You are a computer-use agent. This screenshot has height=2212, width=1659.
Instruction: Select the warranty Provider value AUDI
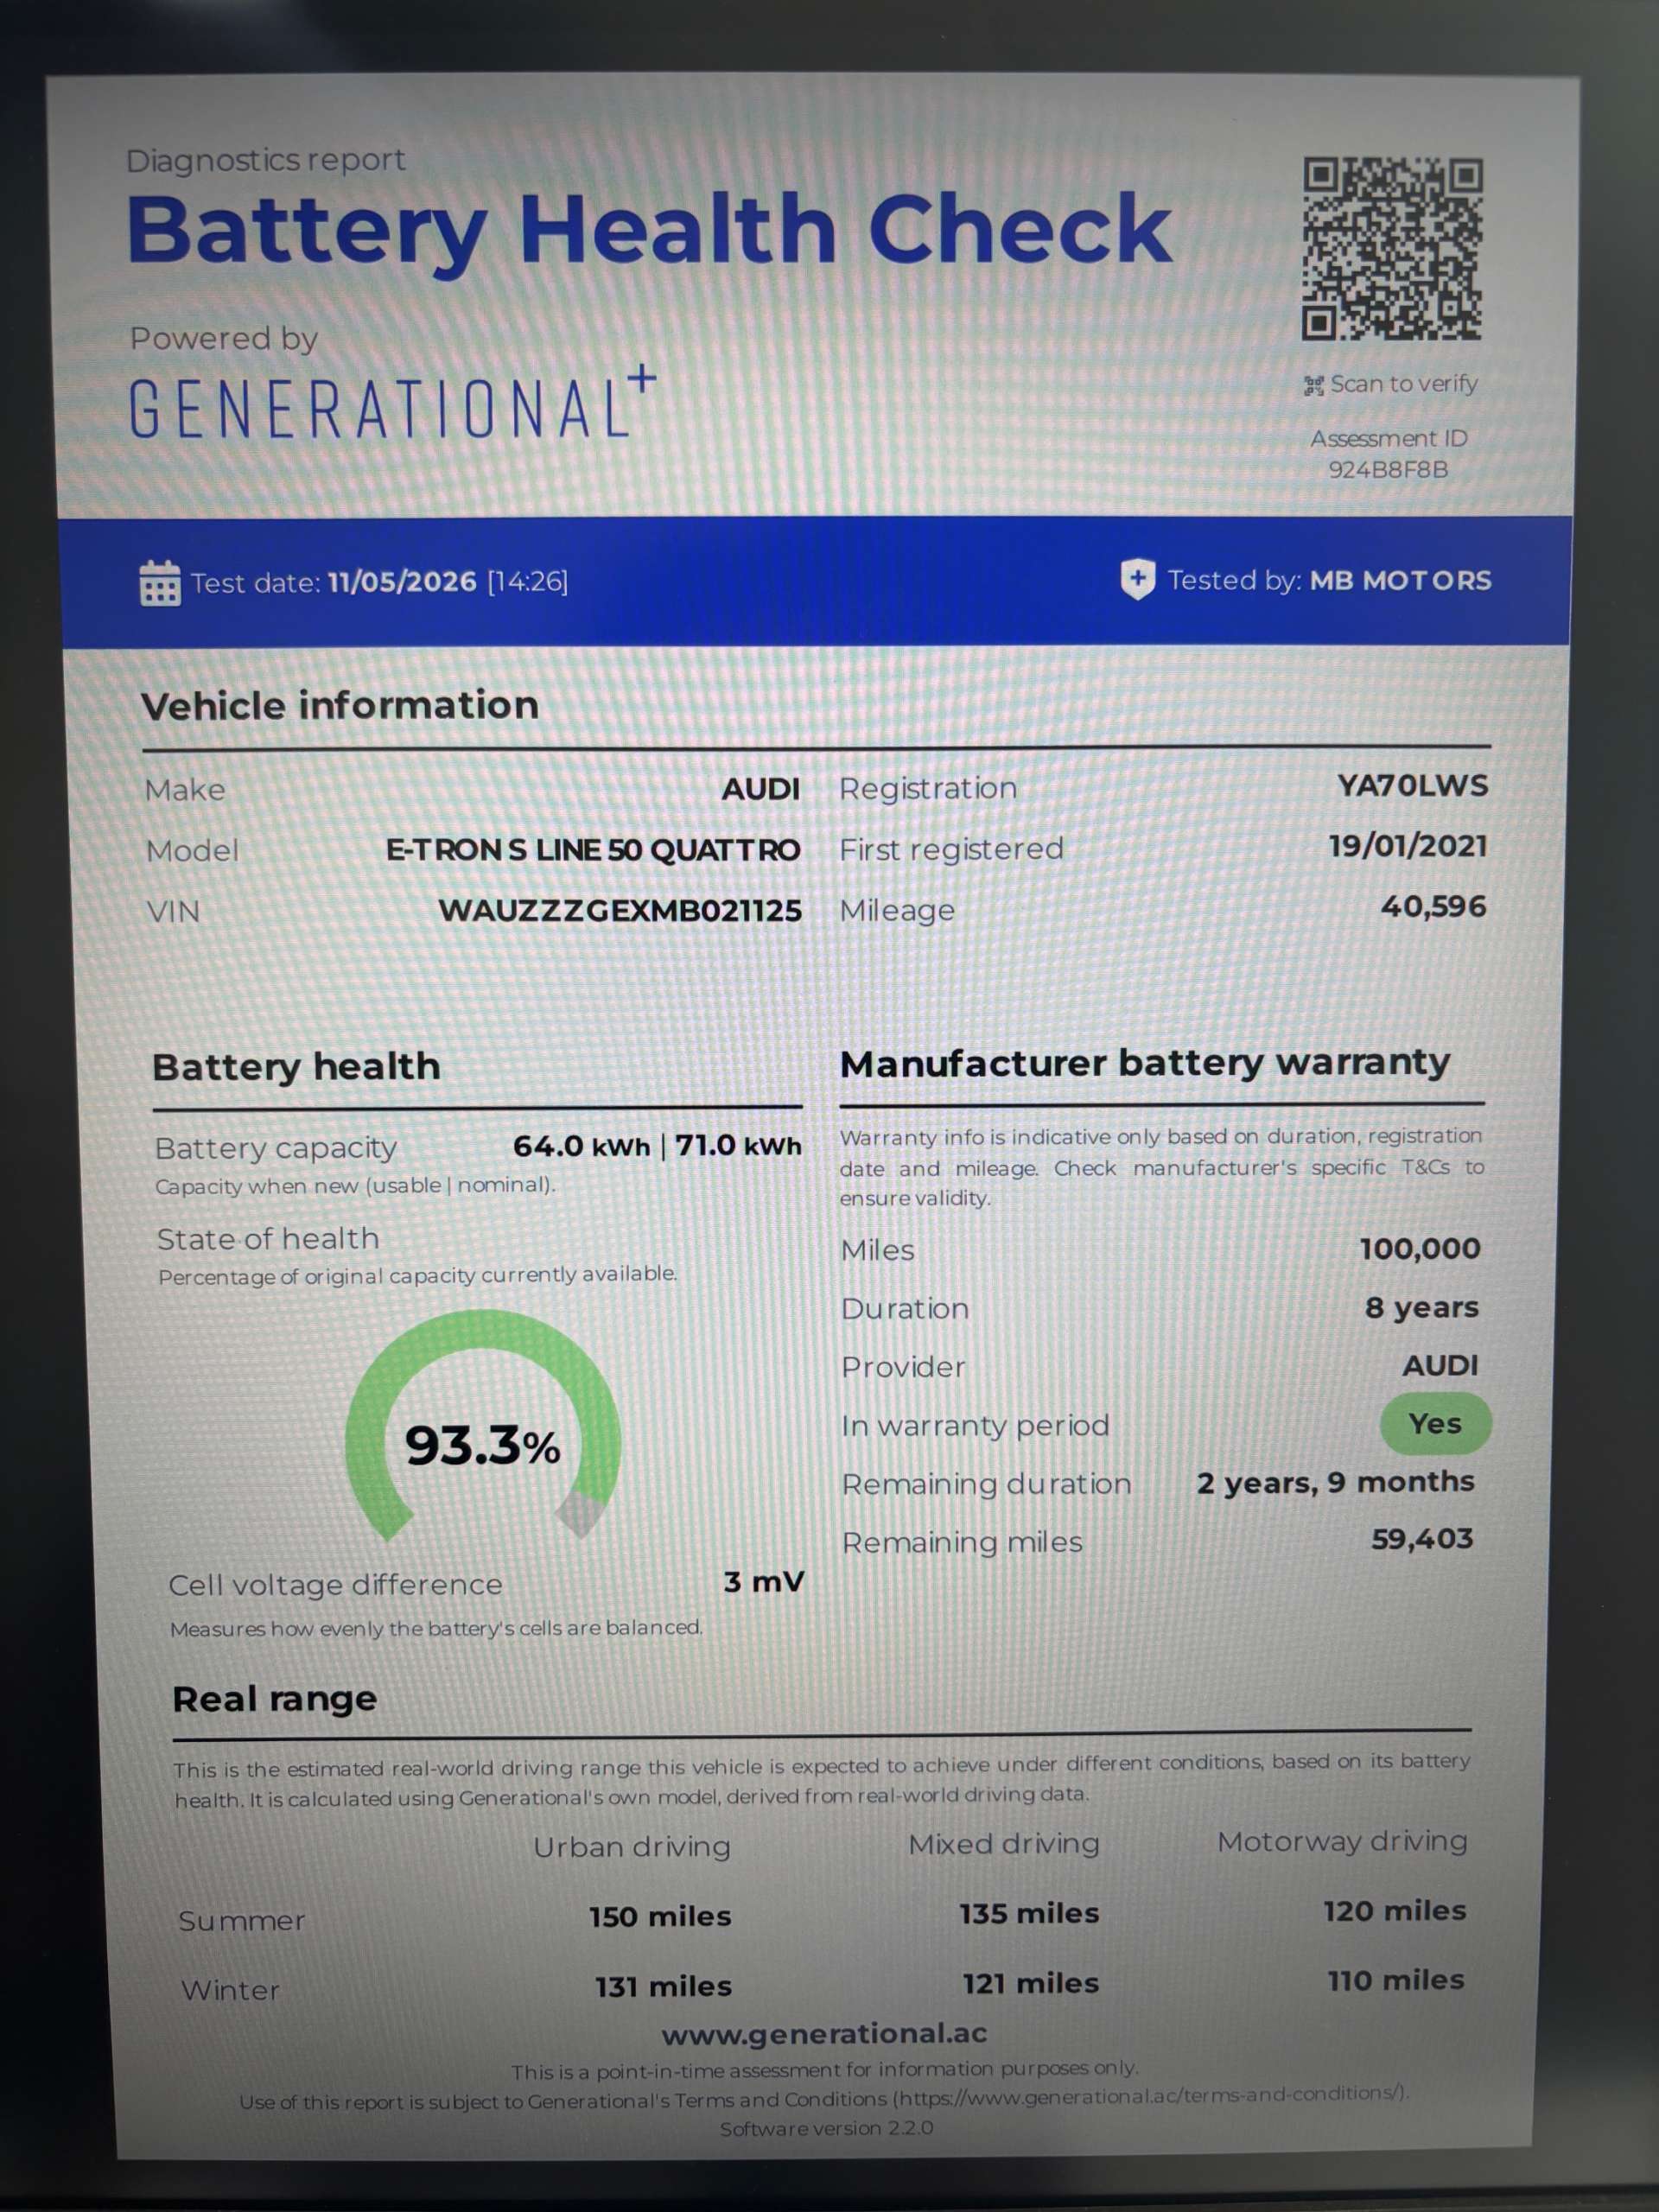click(1440, 1366)
